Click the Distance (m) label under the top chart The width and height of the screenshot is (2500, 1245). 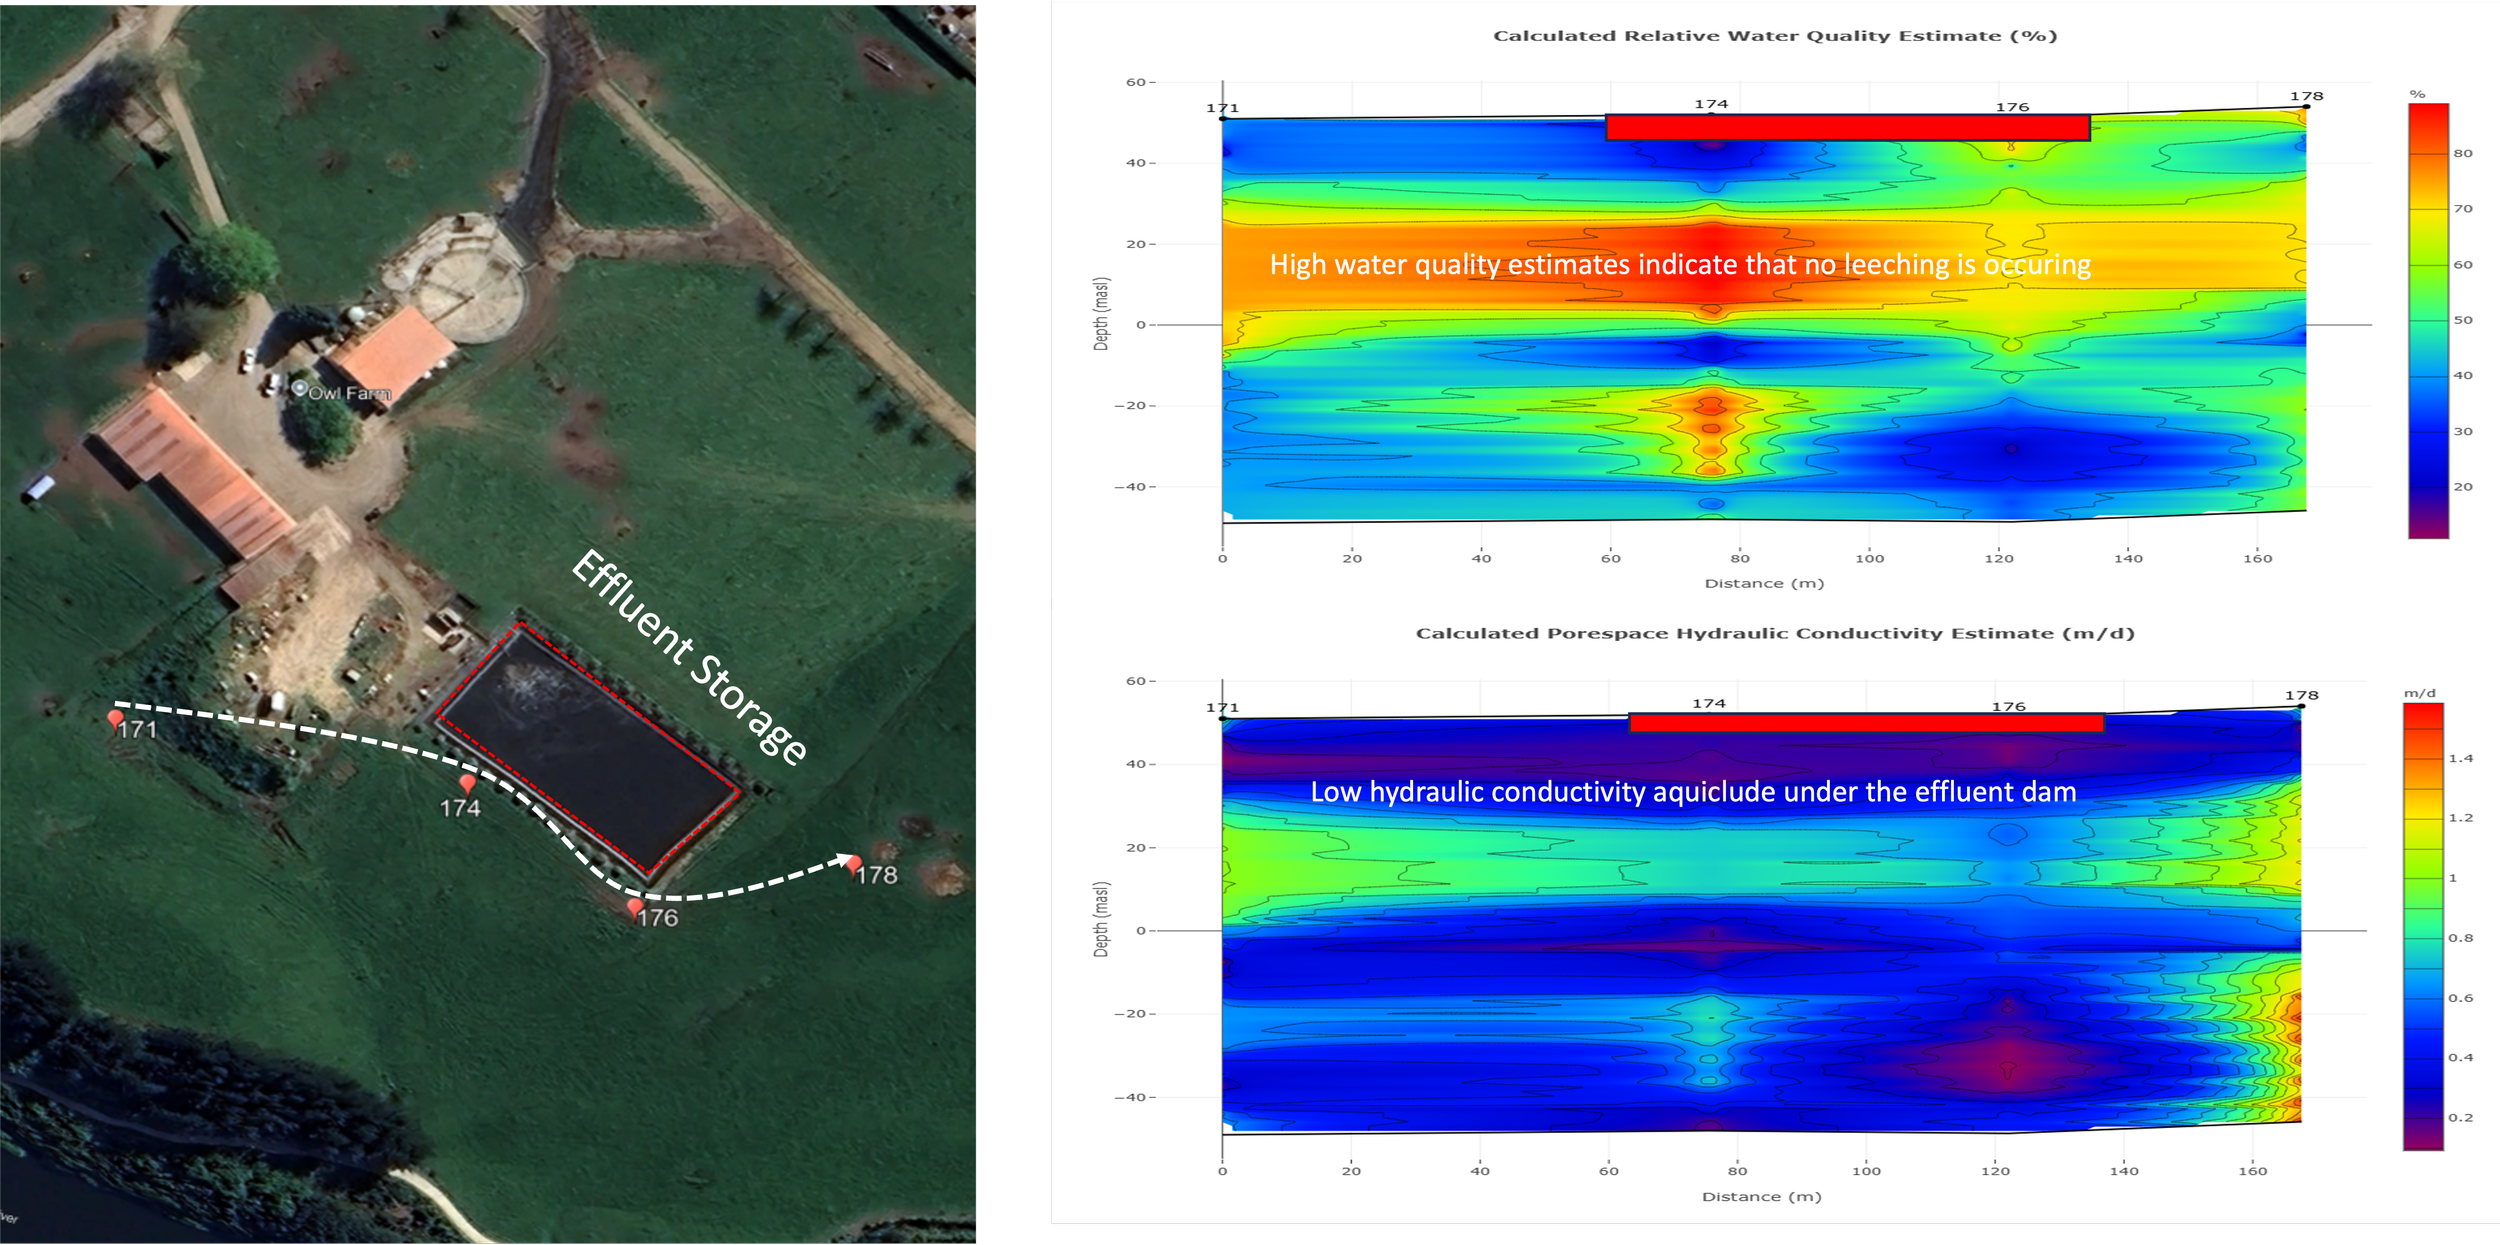click(x=1764, y=583)
